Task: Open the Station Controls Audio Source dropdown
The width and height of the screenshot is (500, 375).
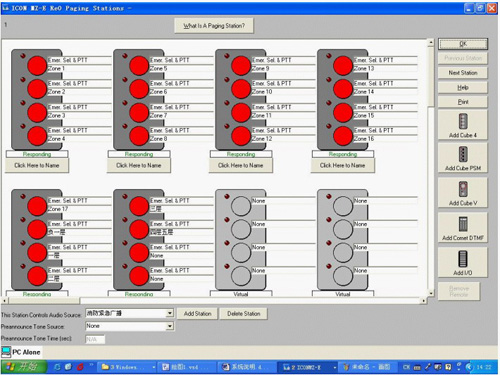Action: [170, 313]
